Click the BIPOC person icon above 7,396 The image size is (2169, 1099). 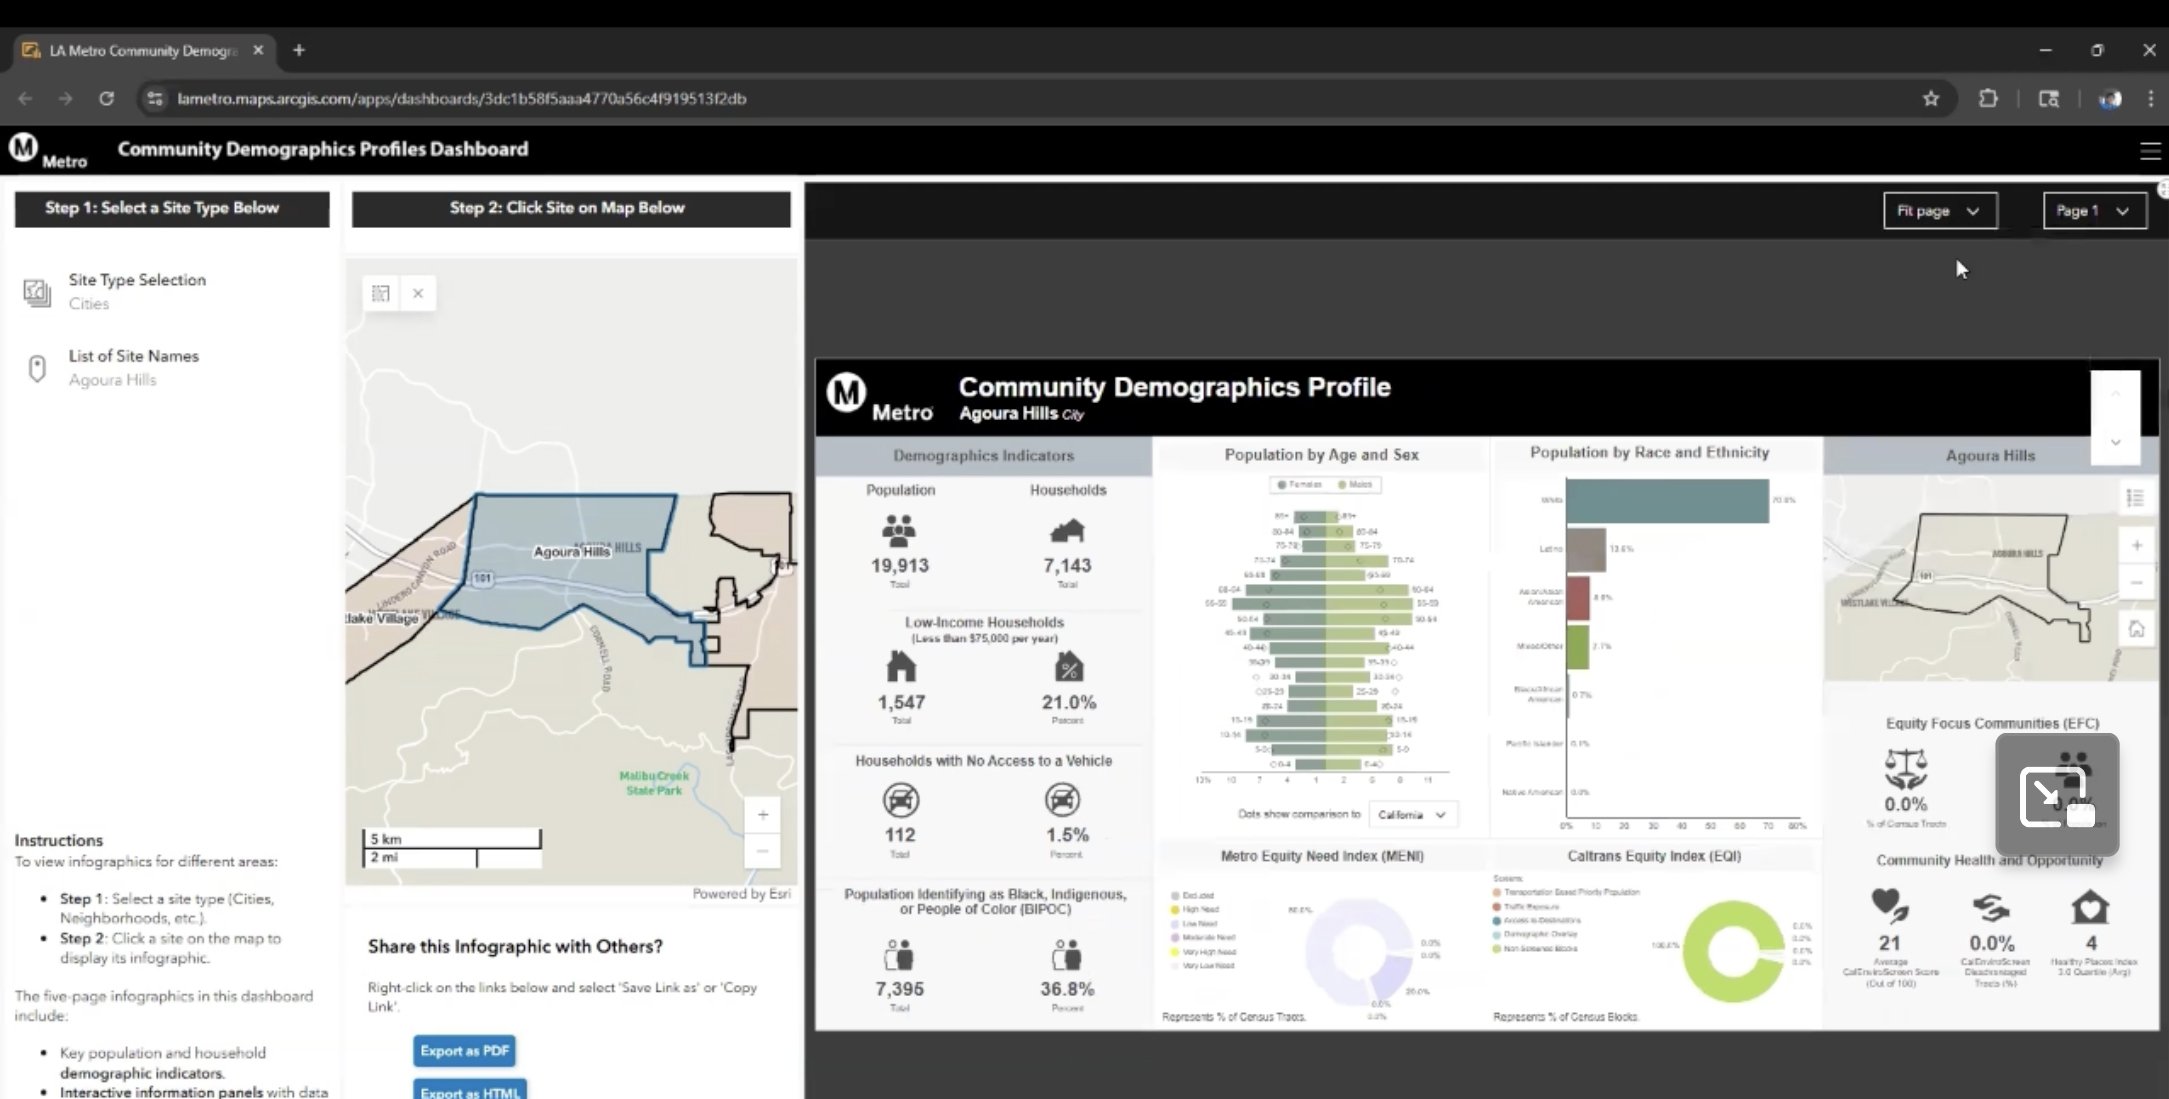coord(899,955)
